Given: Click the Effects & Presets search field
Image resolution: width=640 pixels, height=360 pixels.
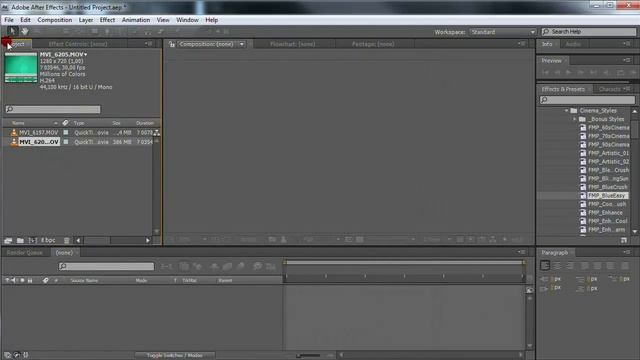Looking at the screenshot, I should [x=587, y=100].
